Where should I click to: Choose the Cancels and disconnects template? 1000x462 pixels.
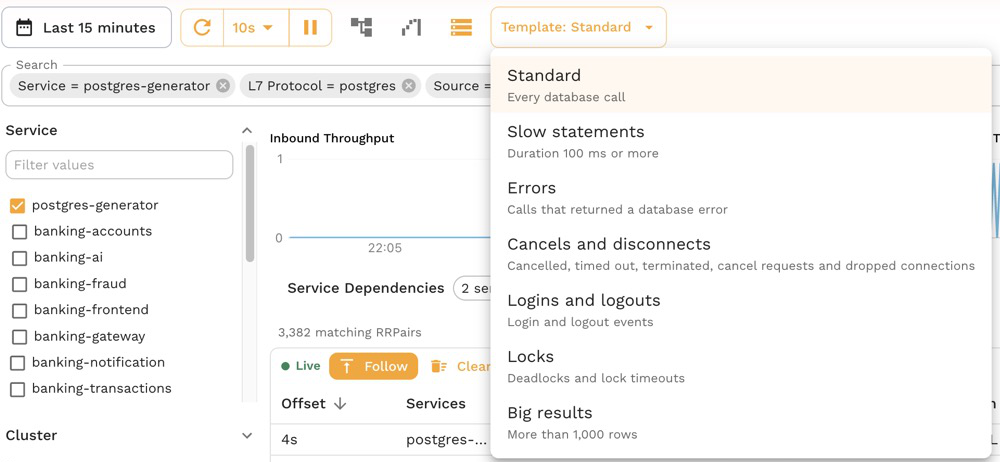coord(741,253)
